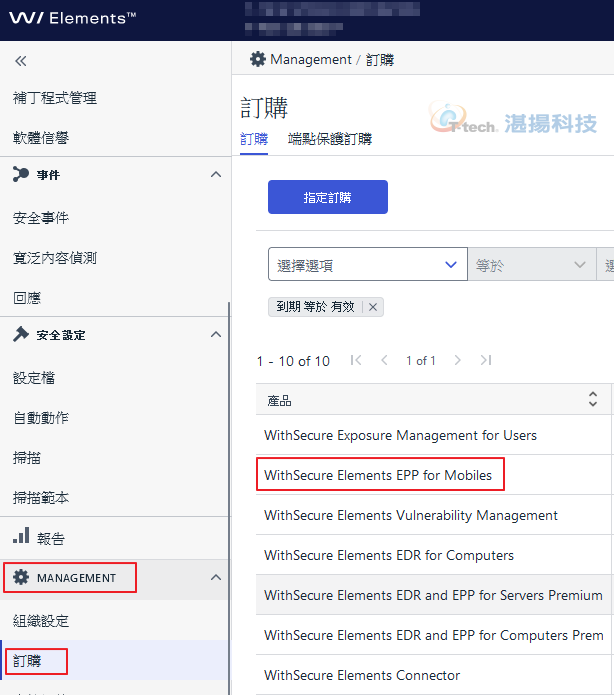Click the 事件 section icon
This screenshot has height=695, width=614.
point(20,174)
